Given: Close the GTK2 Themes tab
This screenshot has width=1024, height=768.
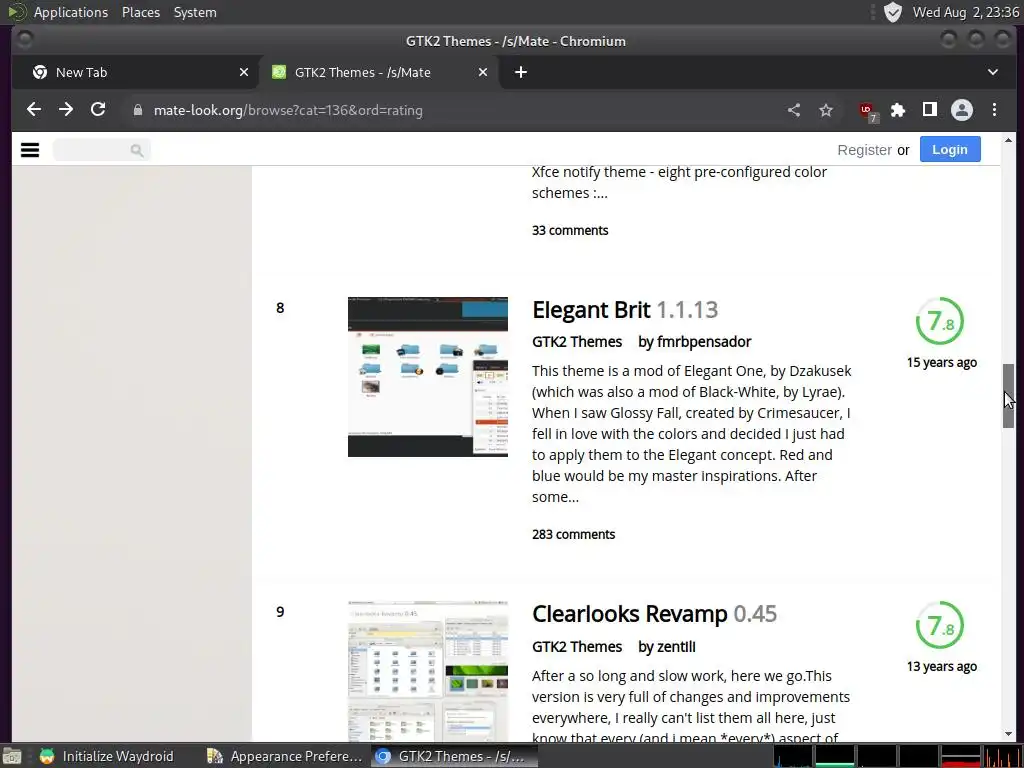Looking at the screenshot, I should 483,72.
